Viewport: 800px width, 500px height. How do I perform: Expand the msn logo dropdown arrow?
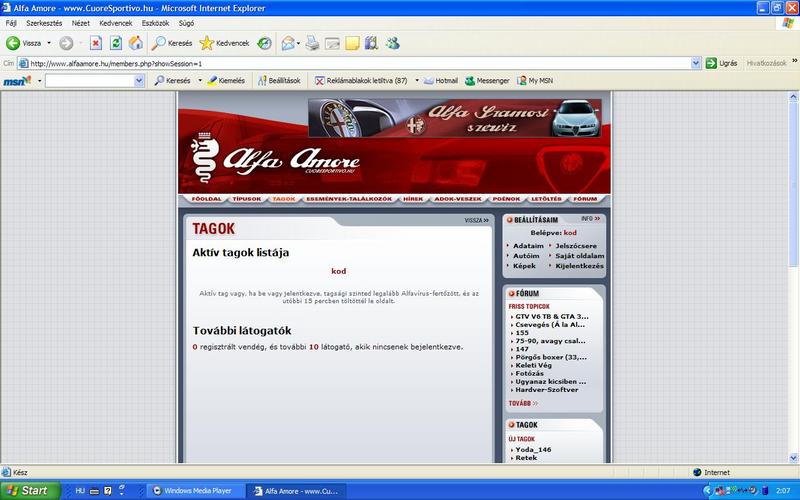click(x=39, y=81)
